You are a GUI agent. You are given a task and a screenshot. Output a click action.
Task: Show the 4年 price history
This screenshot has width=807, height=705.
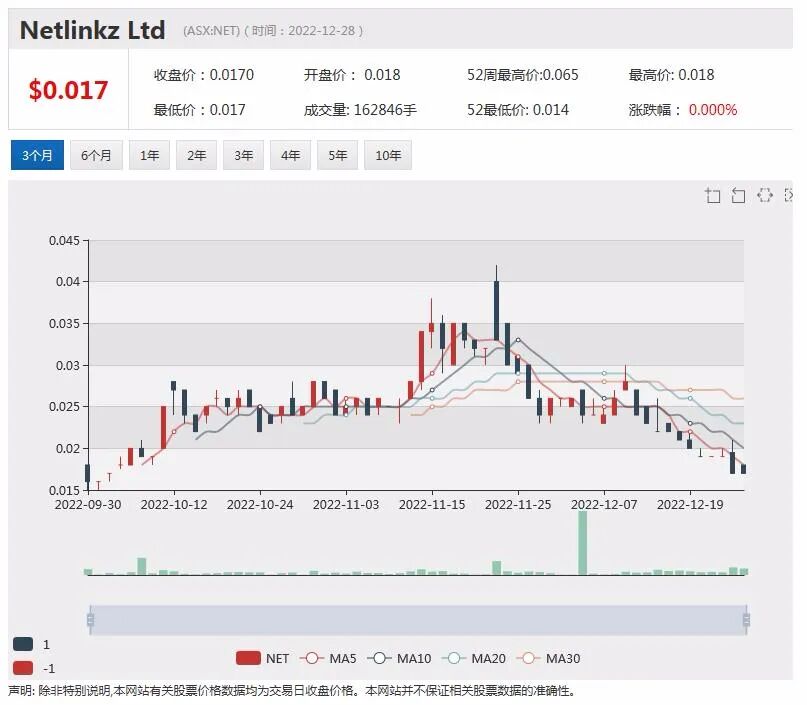[290, 155]
